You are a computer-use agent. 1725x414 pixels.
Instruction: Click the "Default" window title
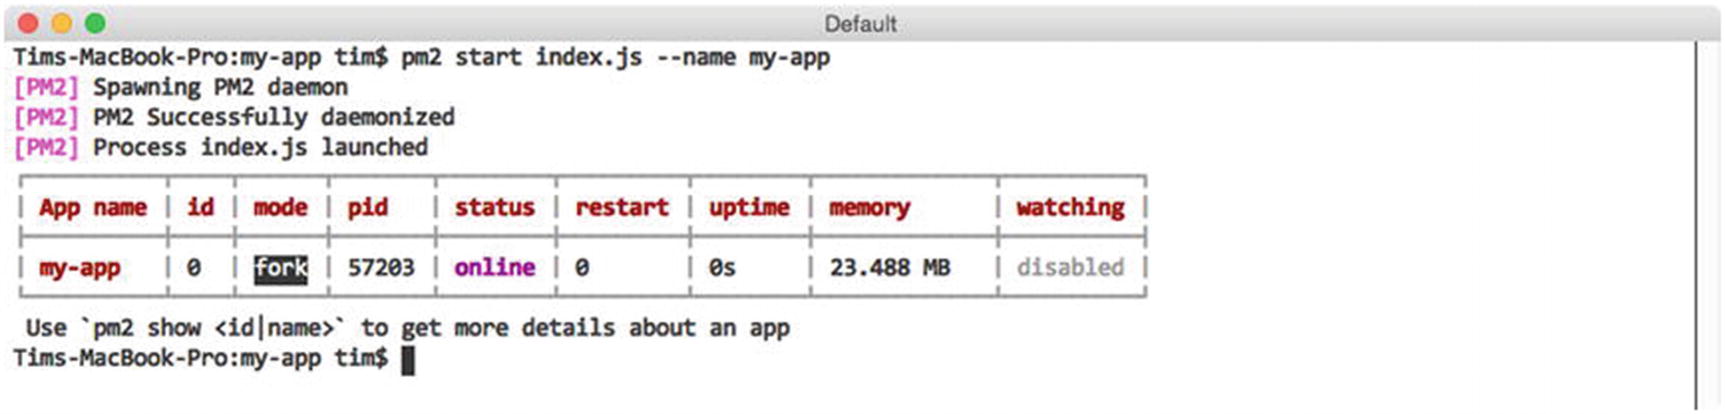[x=860, y=23]
